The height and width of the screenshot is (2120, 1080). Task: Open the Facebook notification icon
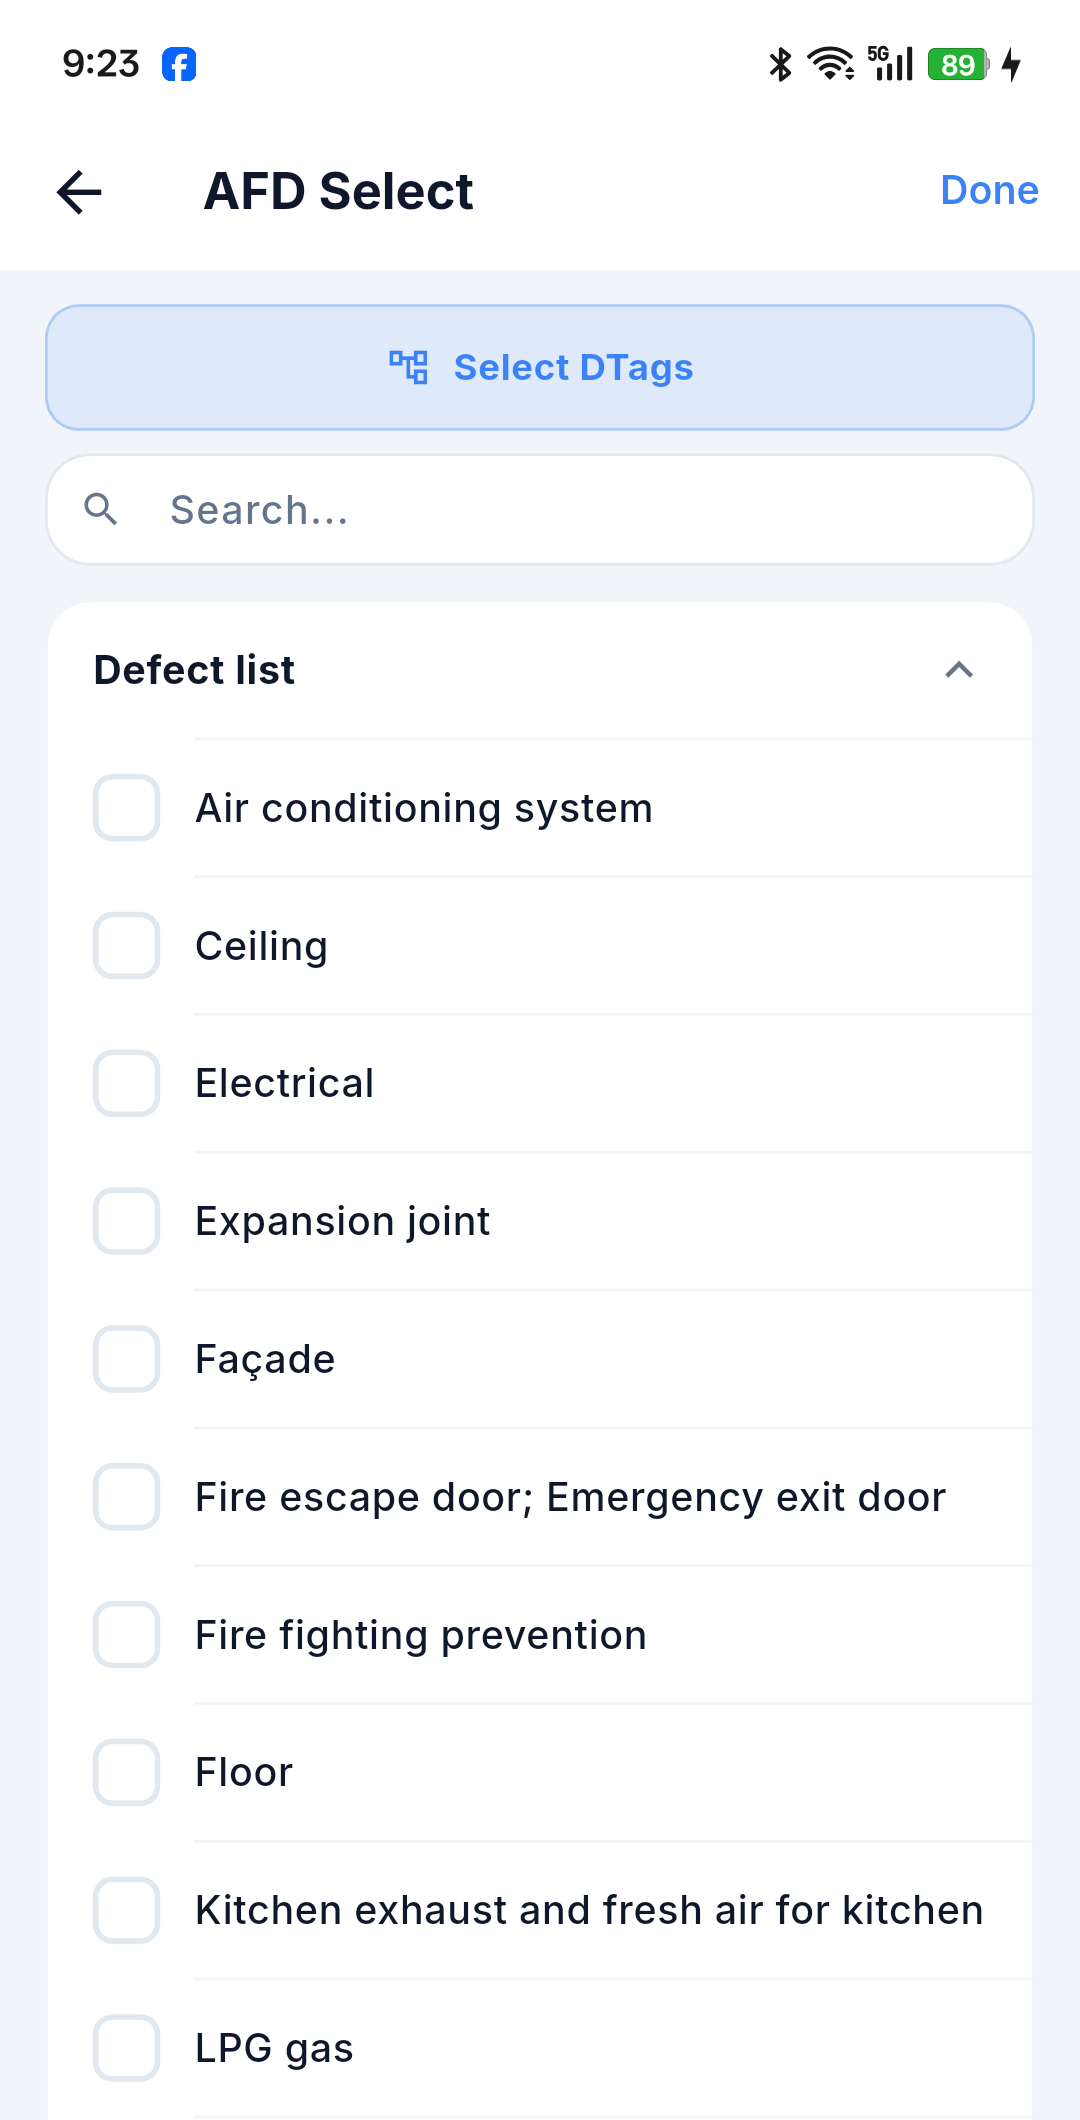[x=179, y=64]
